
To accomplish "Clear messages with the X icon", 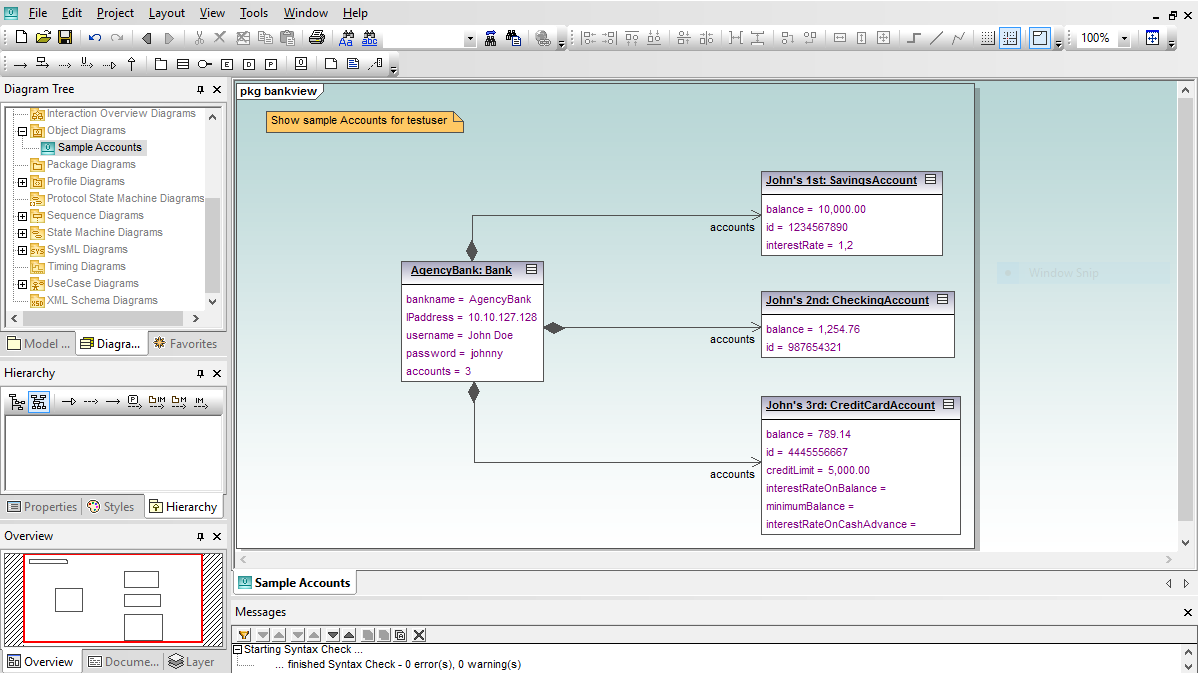I will [x=419, y=635].
